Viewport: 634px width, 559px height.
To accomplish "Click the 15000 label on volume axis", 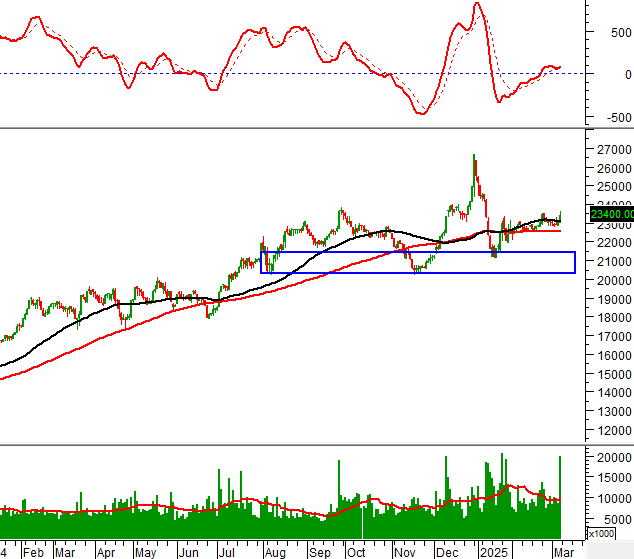I will point(614,478).
